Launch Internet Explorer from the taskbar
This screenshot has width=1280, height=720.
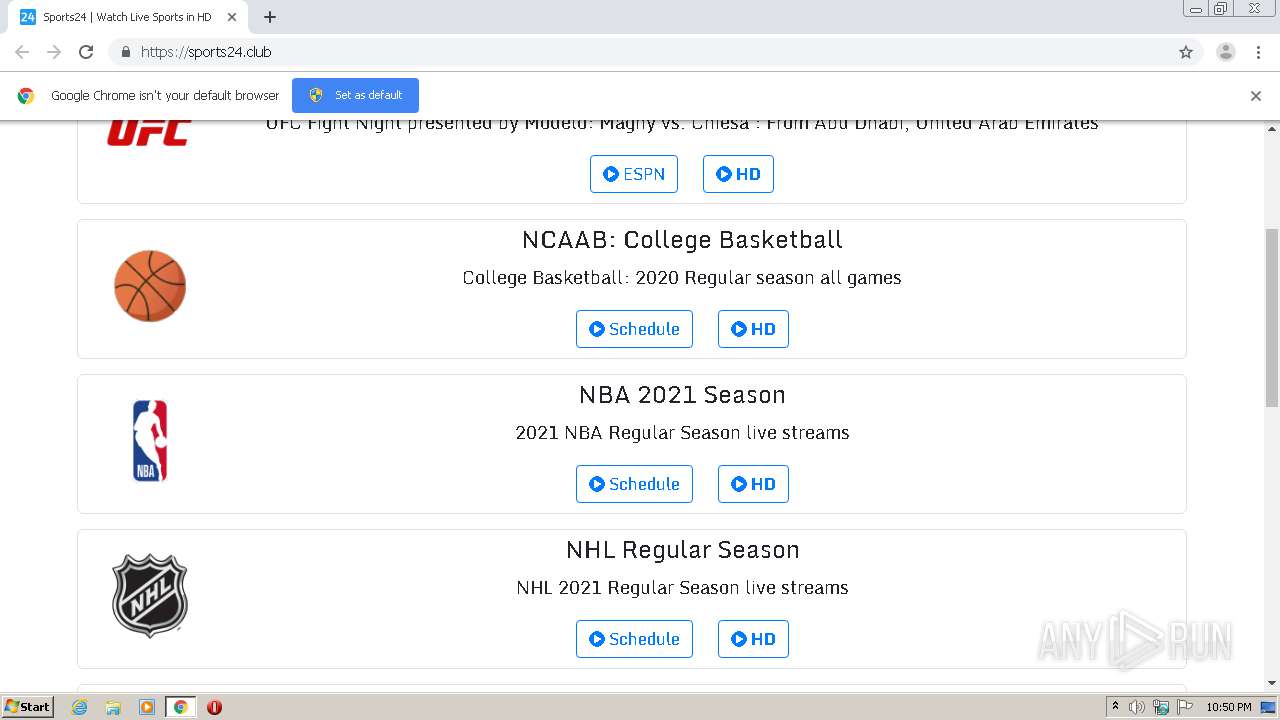pyautogui.click(x=80, y=707)
